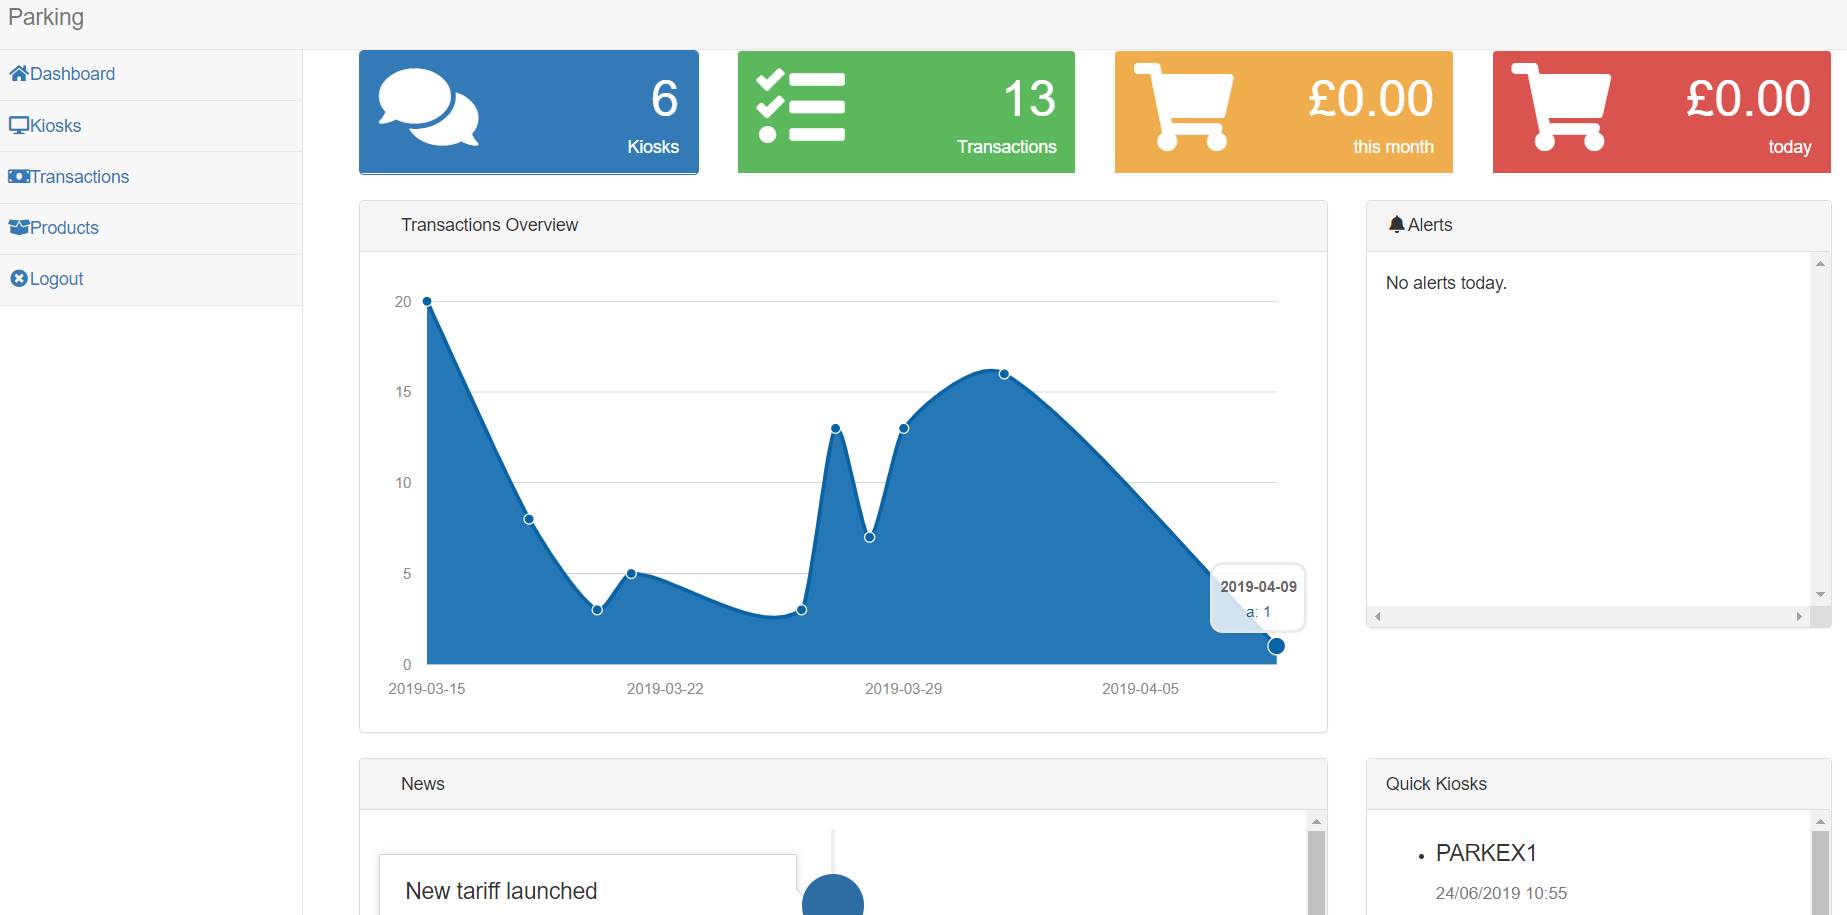Viewport: 1847px width, 915px height.
Task: Click the Transactions Overview panel title
Action: pos(489,225)
